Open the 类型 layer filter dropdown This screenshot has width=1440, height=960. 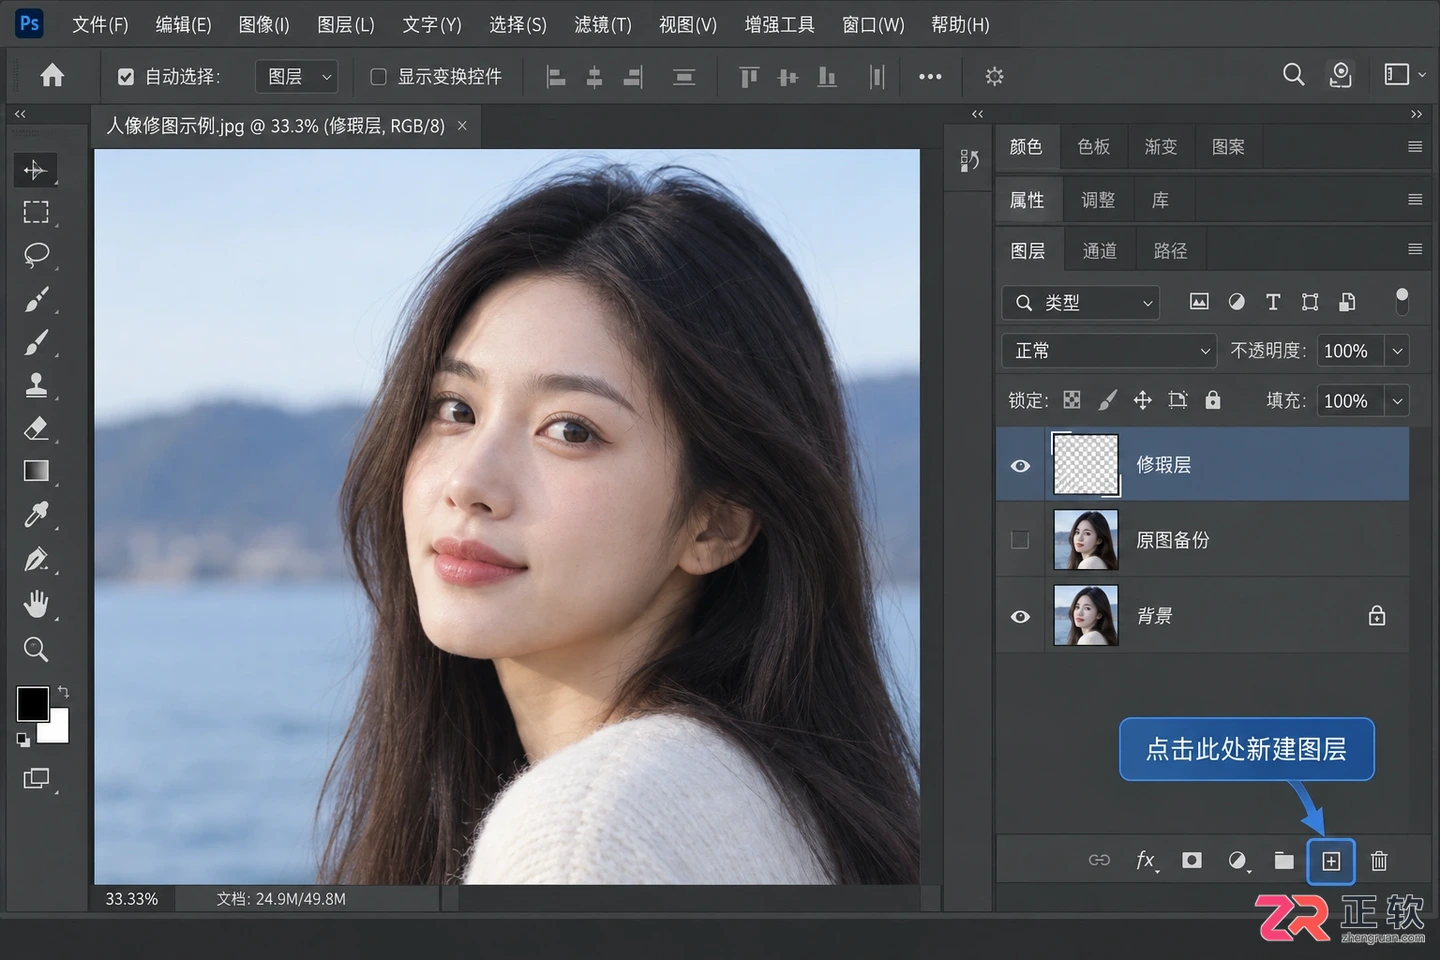[x=1081, y=303]
